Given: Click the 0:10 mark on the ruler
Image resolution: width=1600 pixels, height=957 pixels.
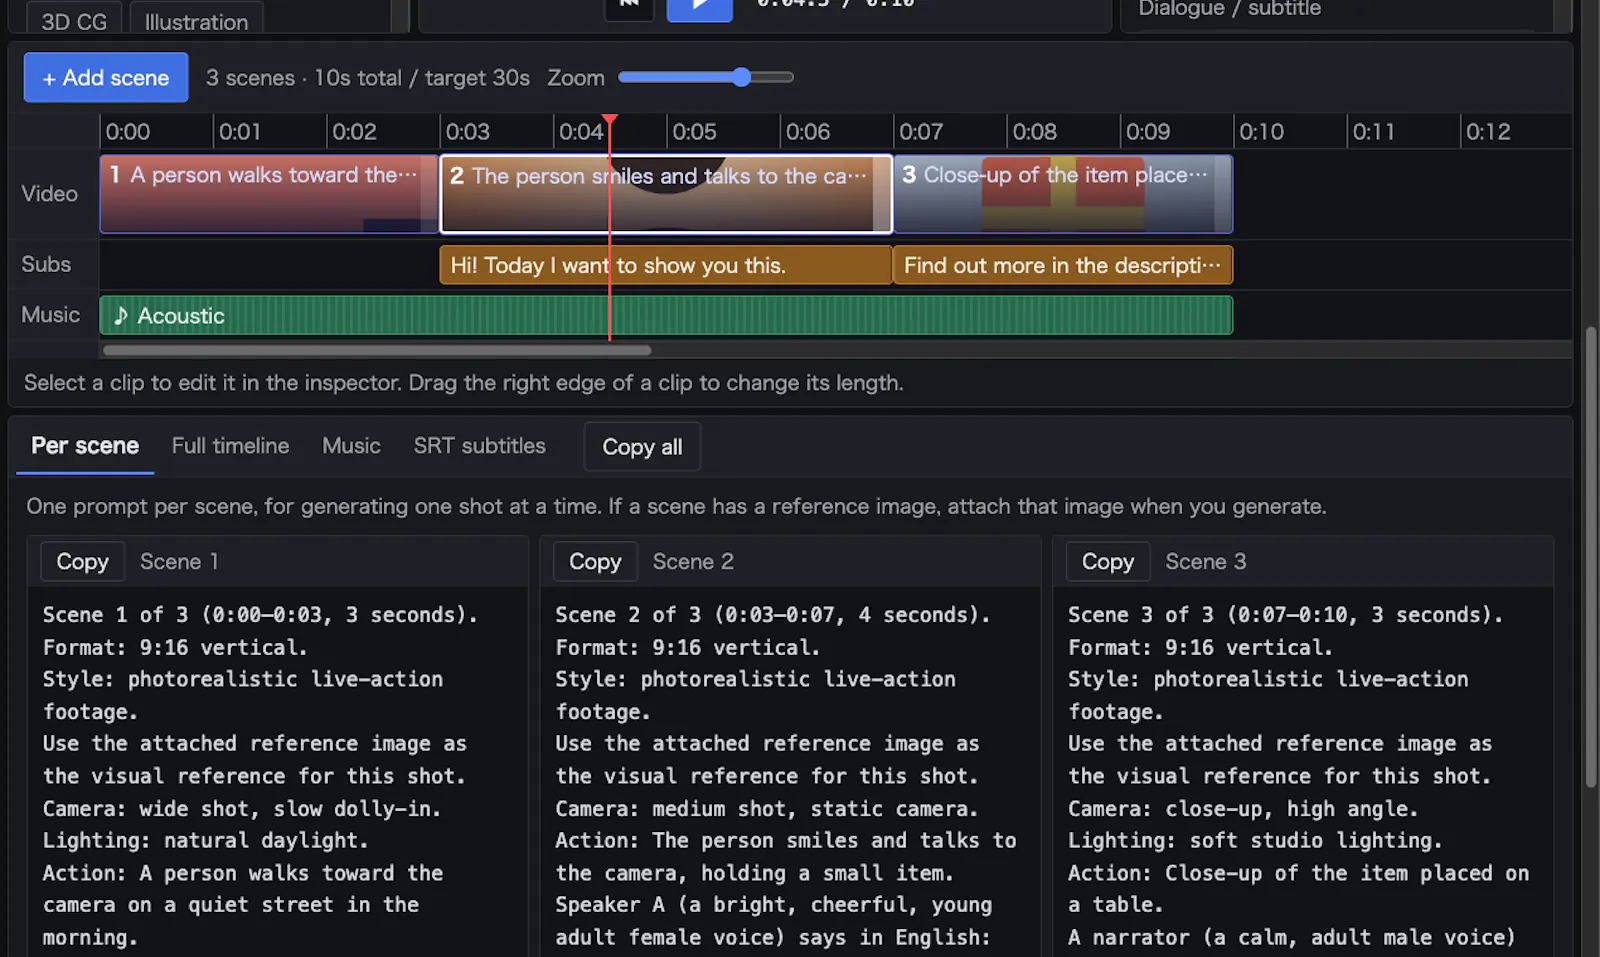Looking at the screenshot, I should click(1261, 131).
